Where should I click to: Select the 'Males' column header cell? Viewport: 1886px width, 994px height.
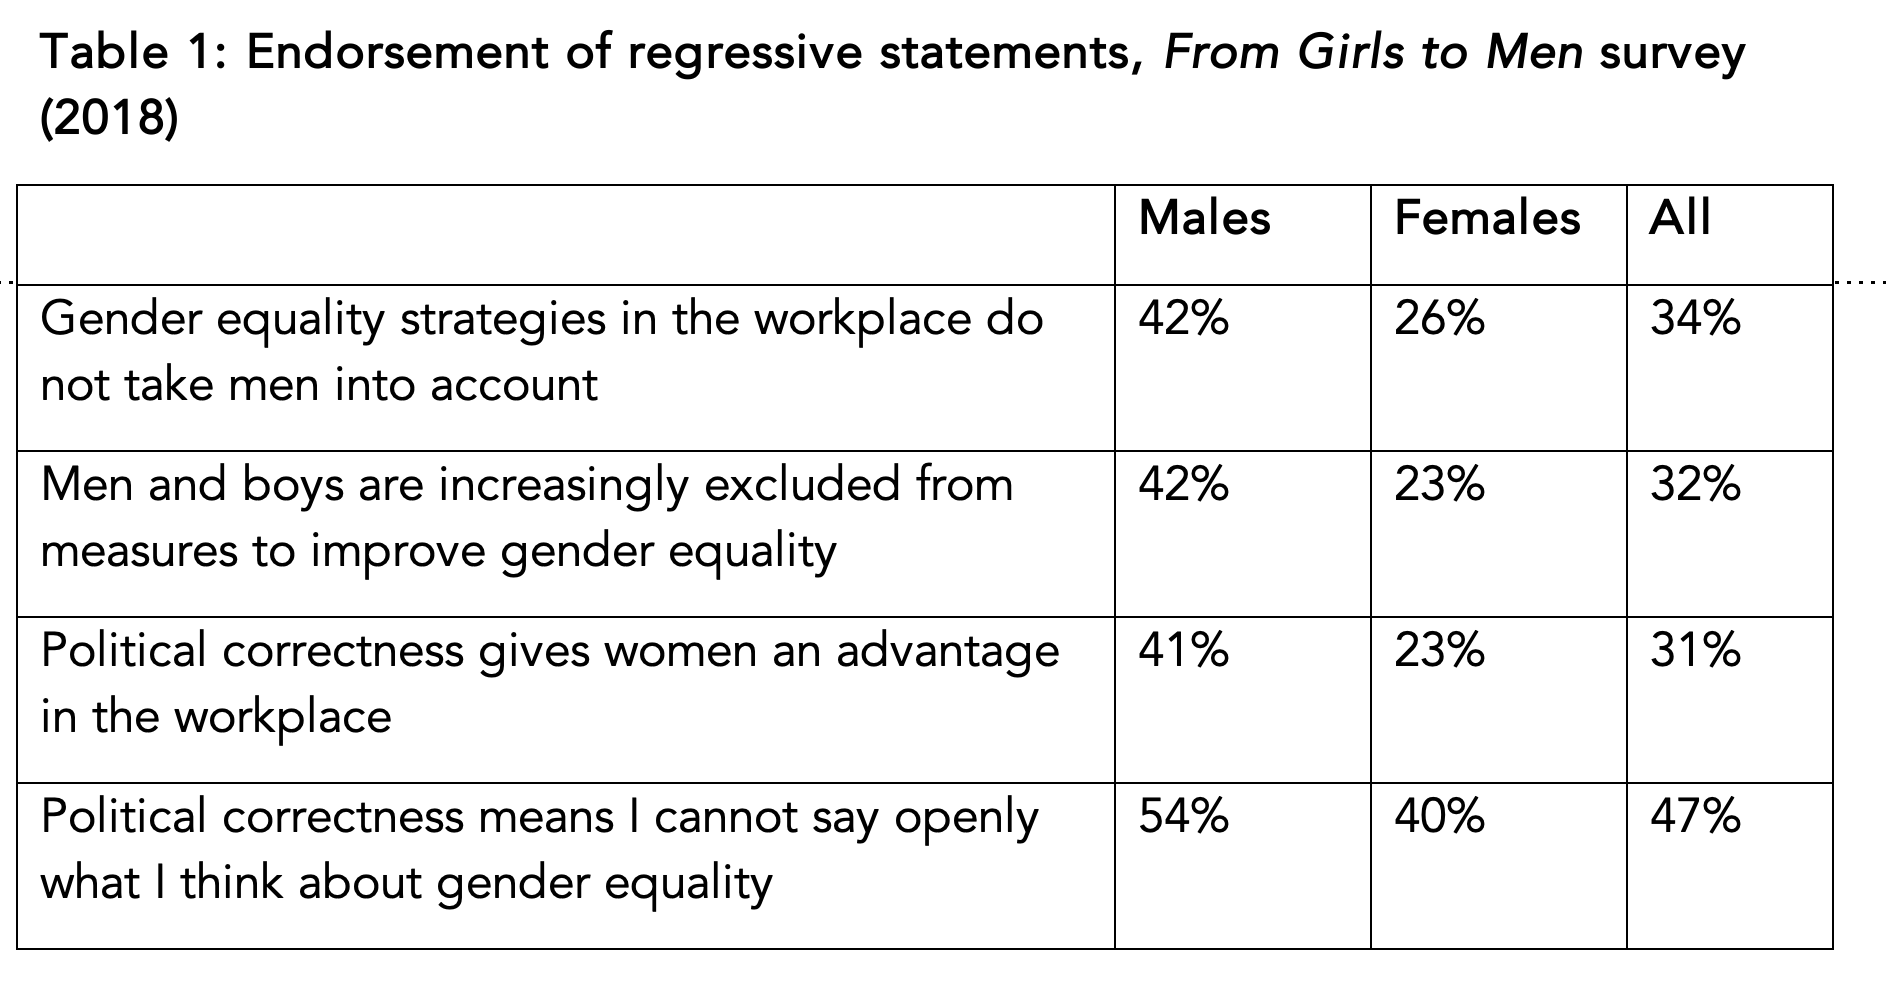tap(1204, 218)
